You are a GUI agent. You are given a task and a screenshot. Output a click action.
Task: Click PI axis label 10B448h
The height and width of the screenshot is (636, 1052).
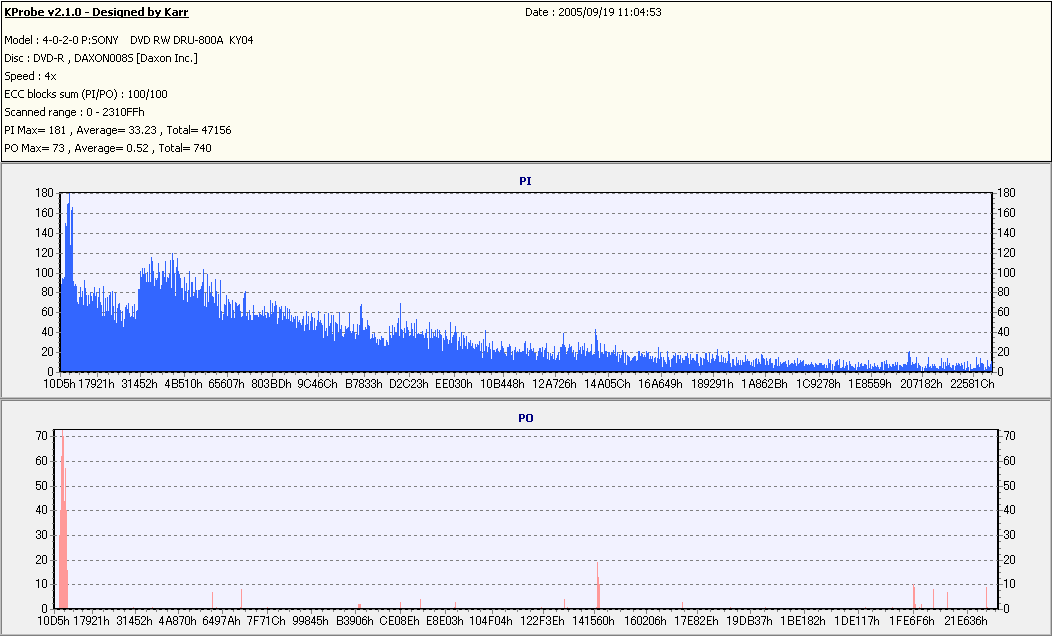tap(502, 384)
